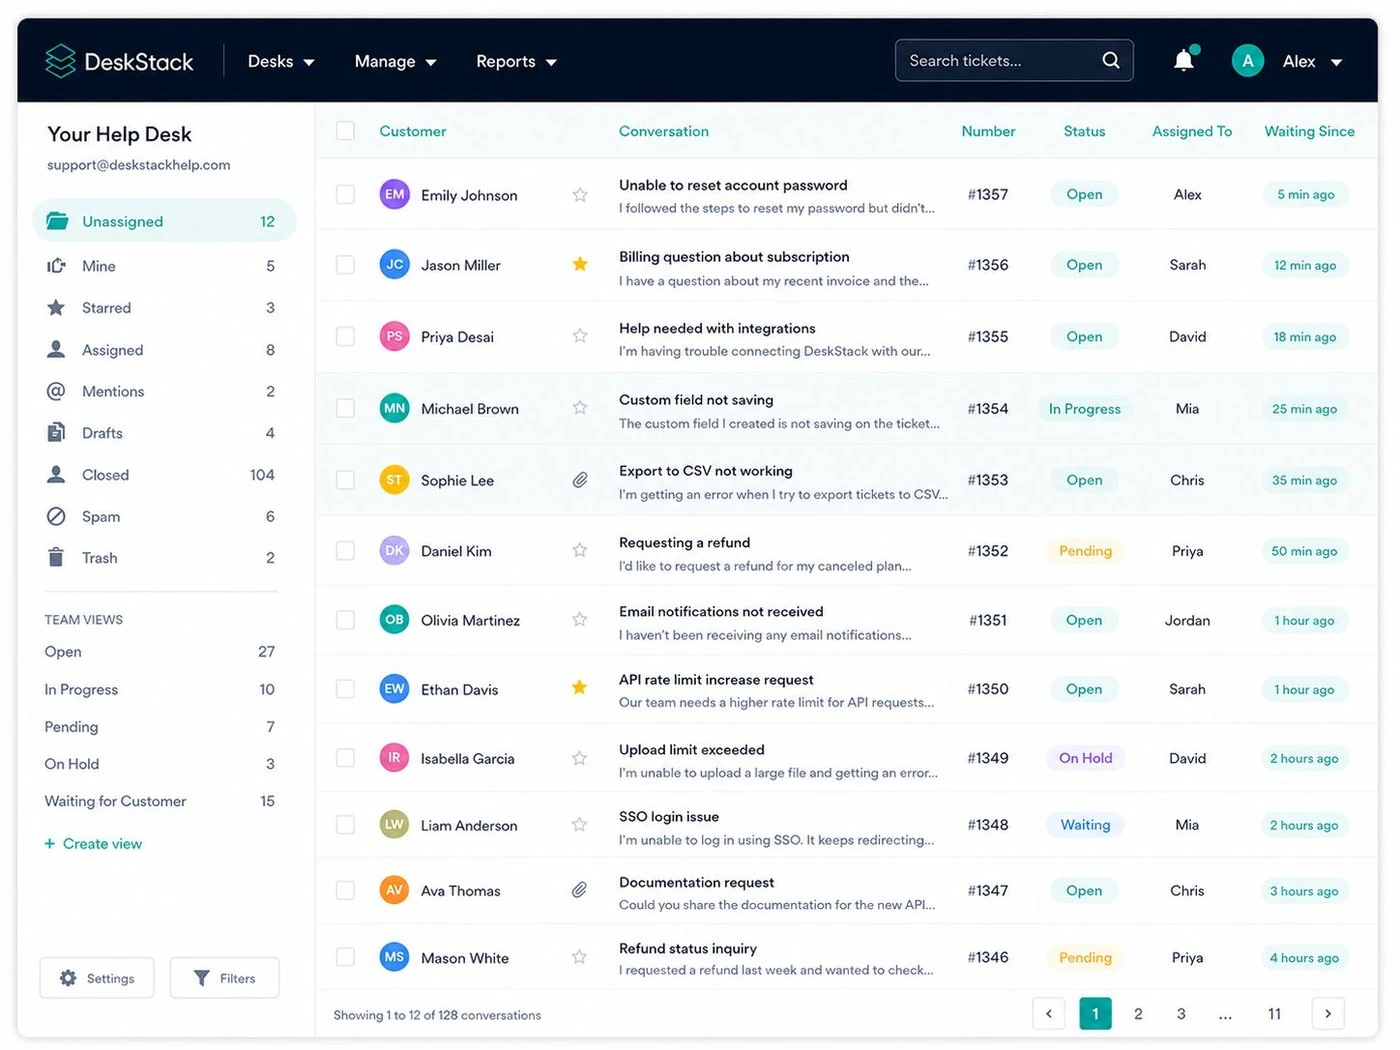
Task: Select the On Hold team view
Action: 160,764
